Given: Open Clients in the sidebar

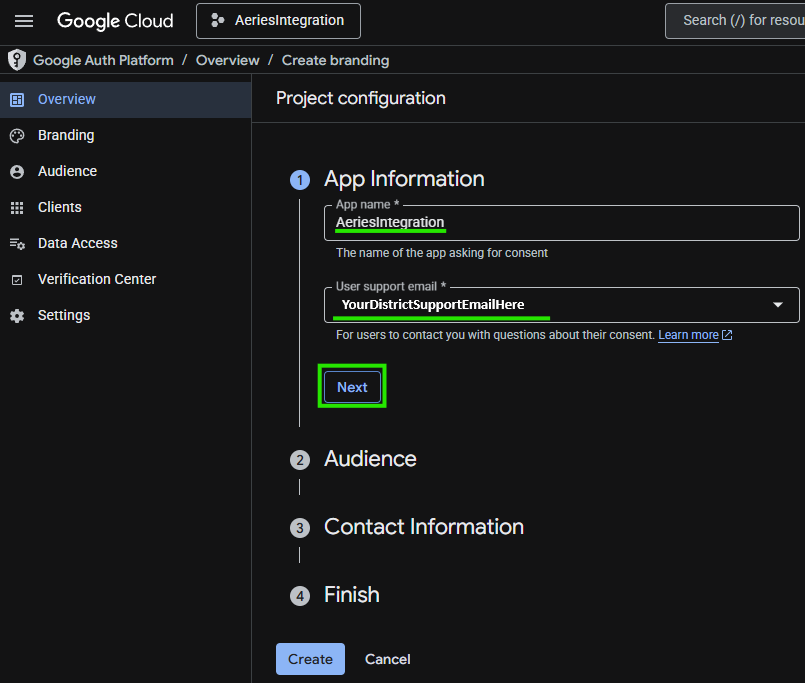Looking at the screenshot, I should click(x=125, y=207).
